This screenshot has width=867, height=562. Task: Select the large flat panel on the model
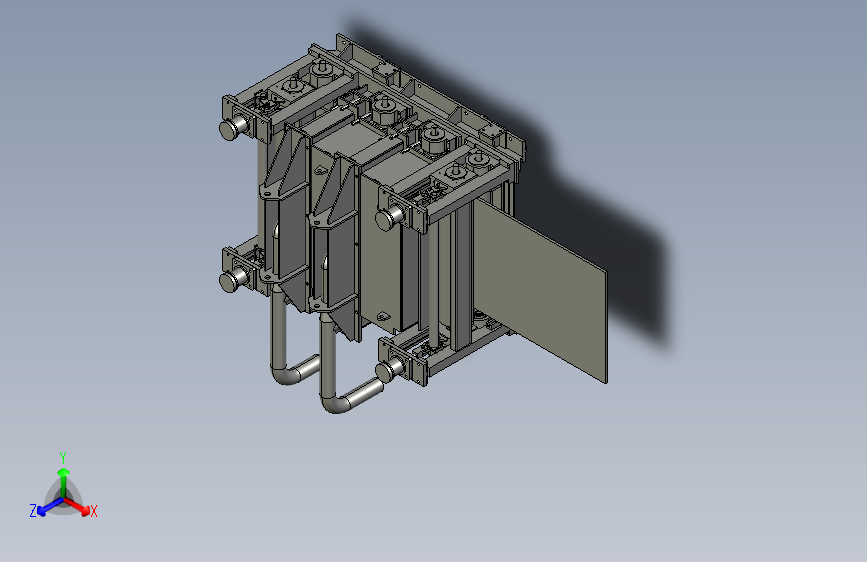coord(541,291)
